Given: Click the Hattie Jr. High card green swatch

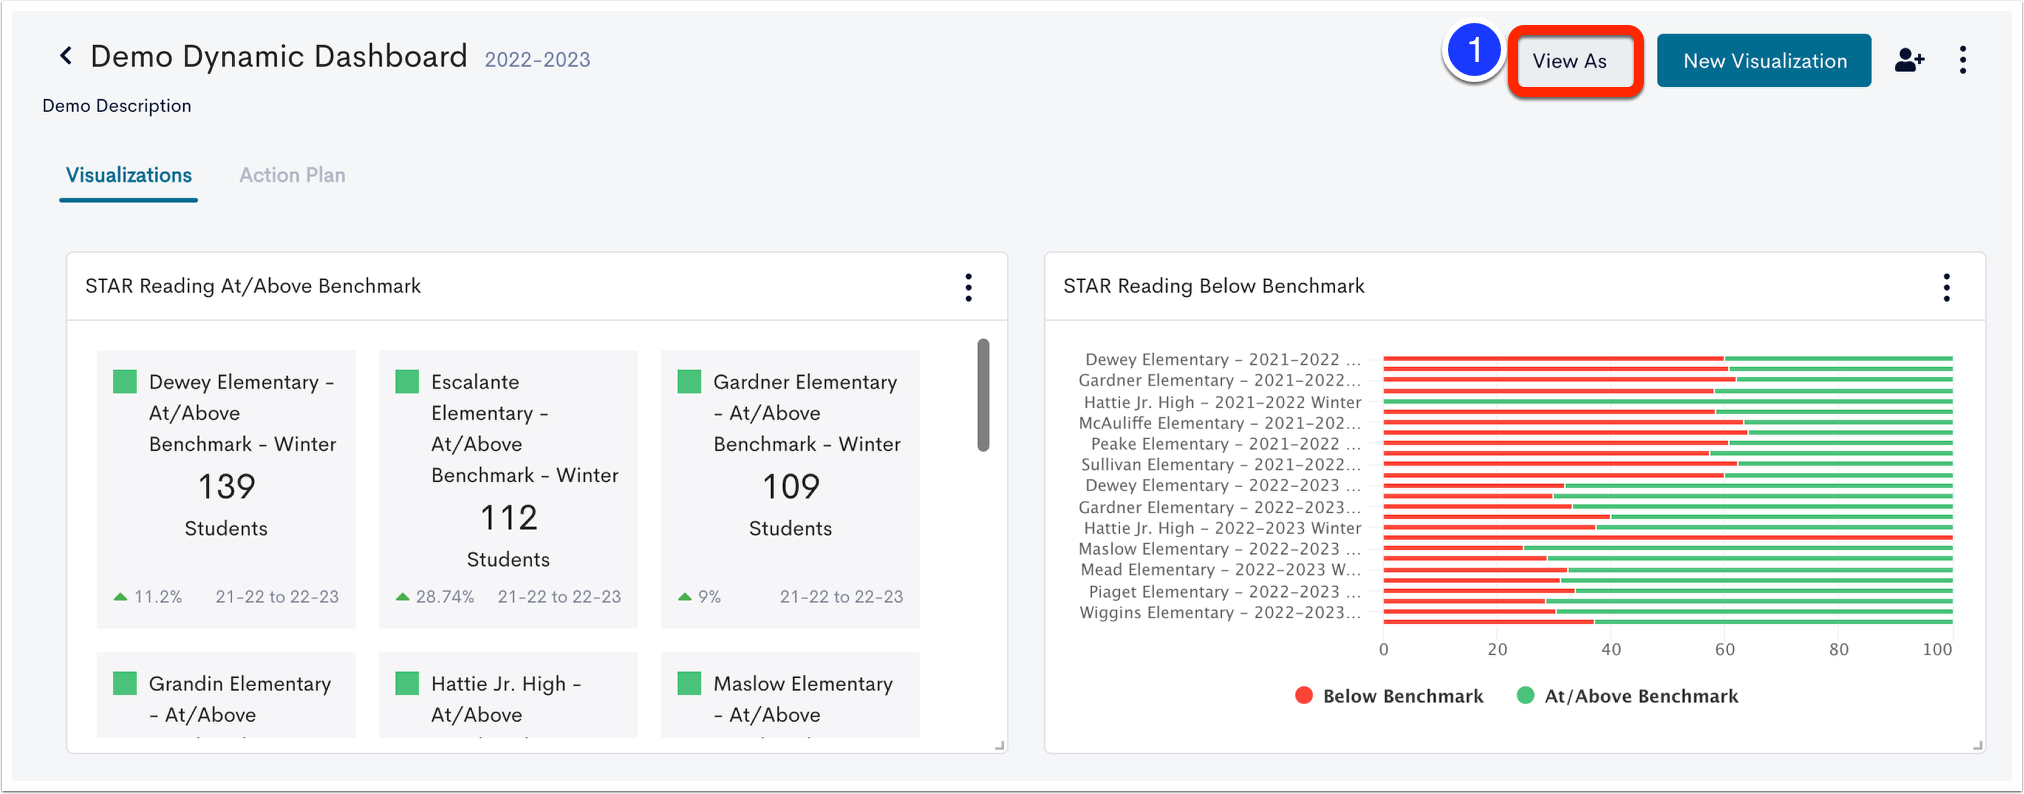Looking at the screenshot, I should pyautogui.click(x=407, y=683).
